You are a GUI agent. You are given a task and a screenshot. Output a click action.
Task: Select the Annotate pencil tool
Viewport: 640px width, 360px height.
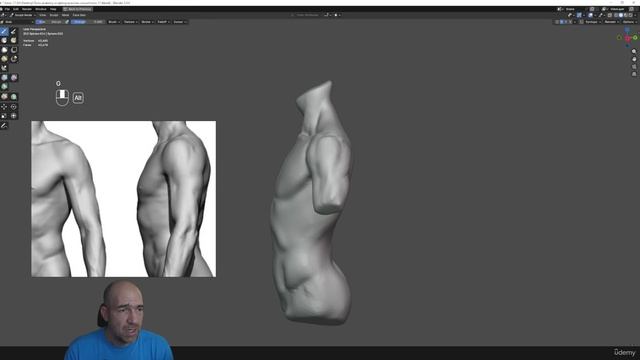(4, 126)
